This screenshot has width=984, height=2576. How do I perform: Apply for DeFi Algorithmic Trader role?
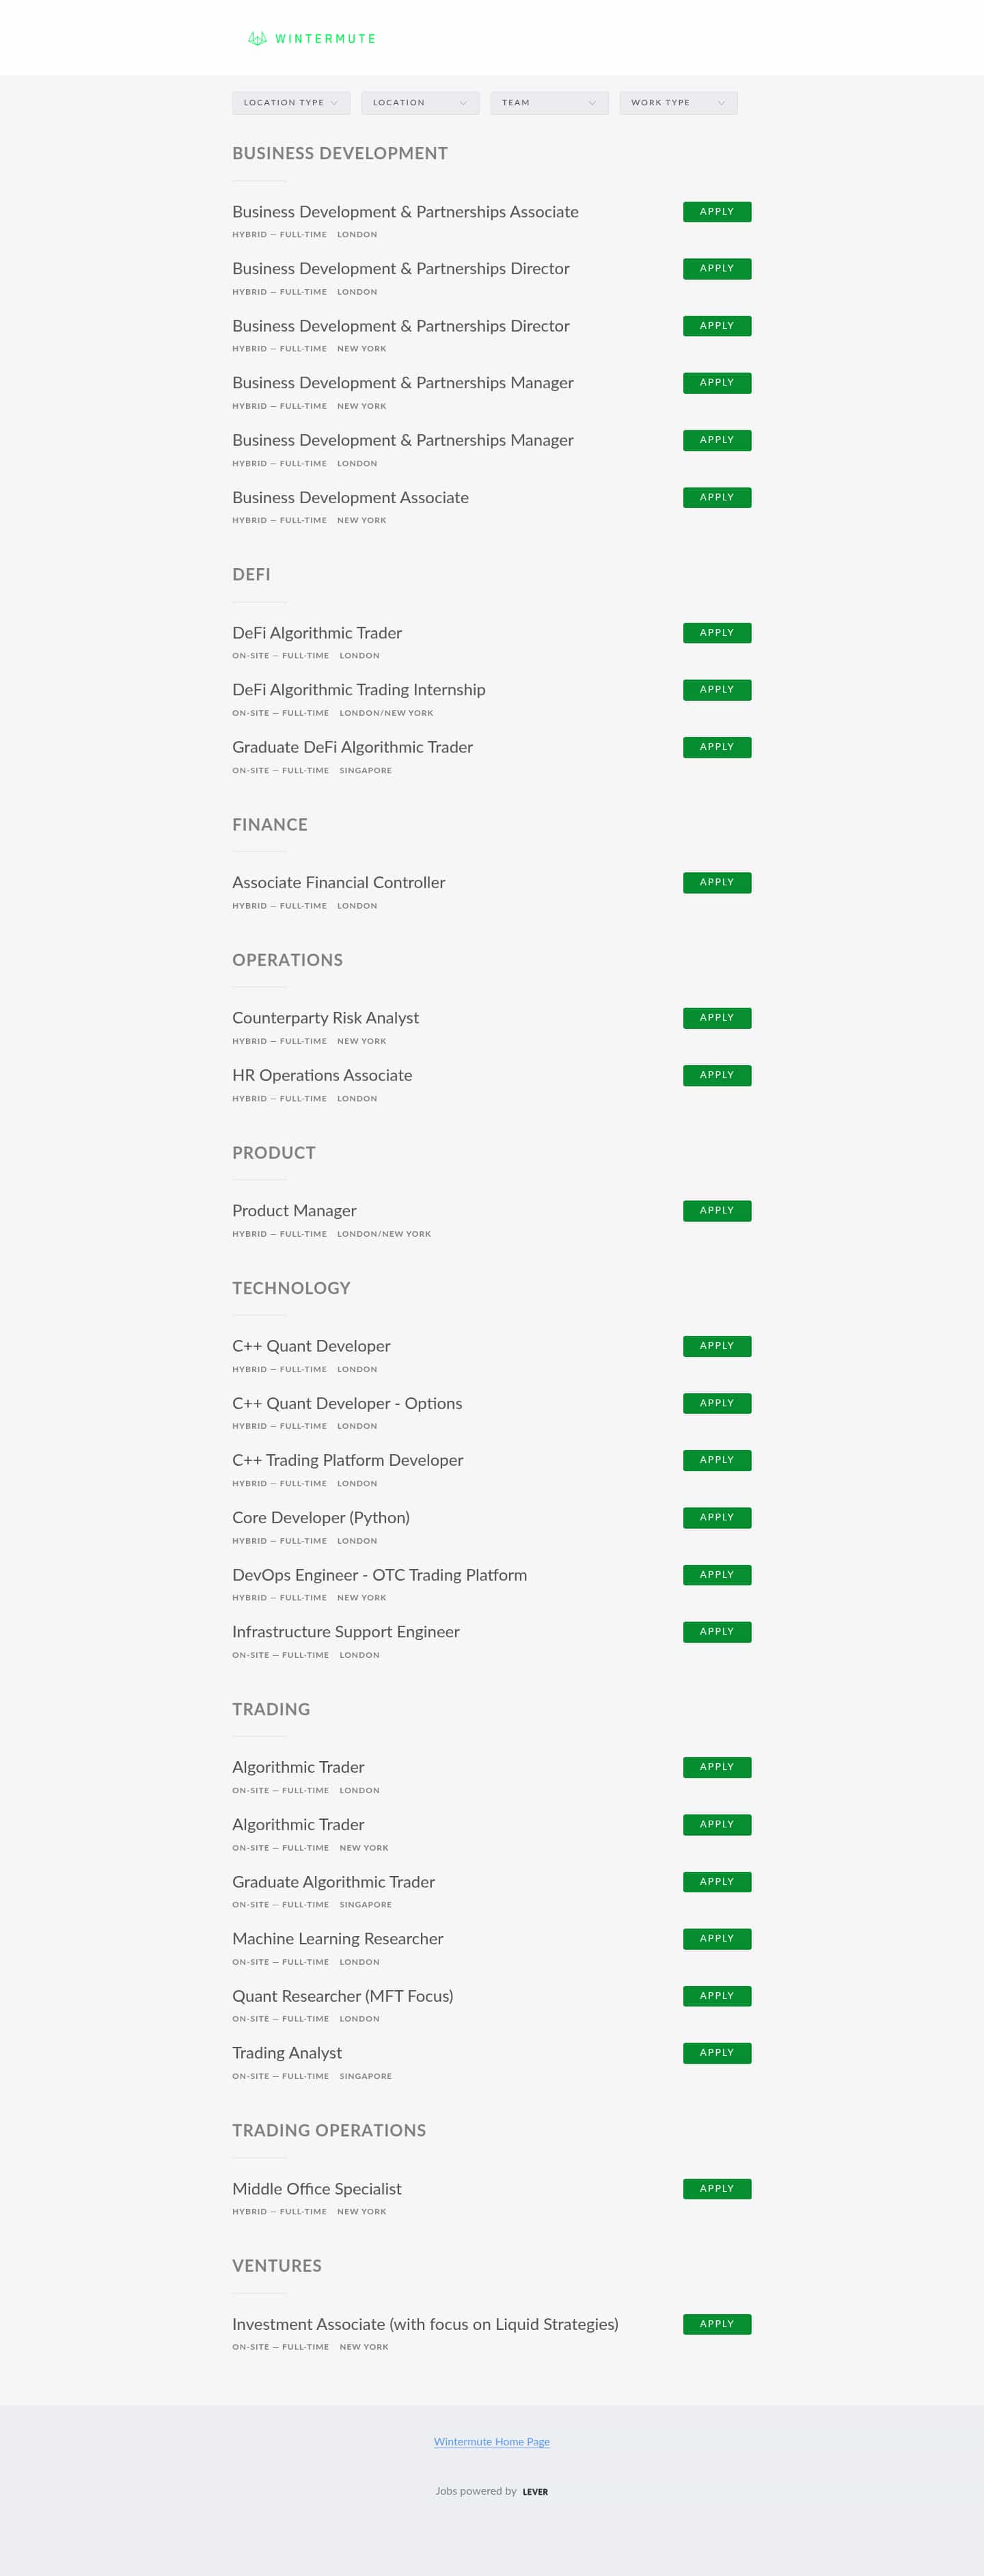point(716,633)
